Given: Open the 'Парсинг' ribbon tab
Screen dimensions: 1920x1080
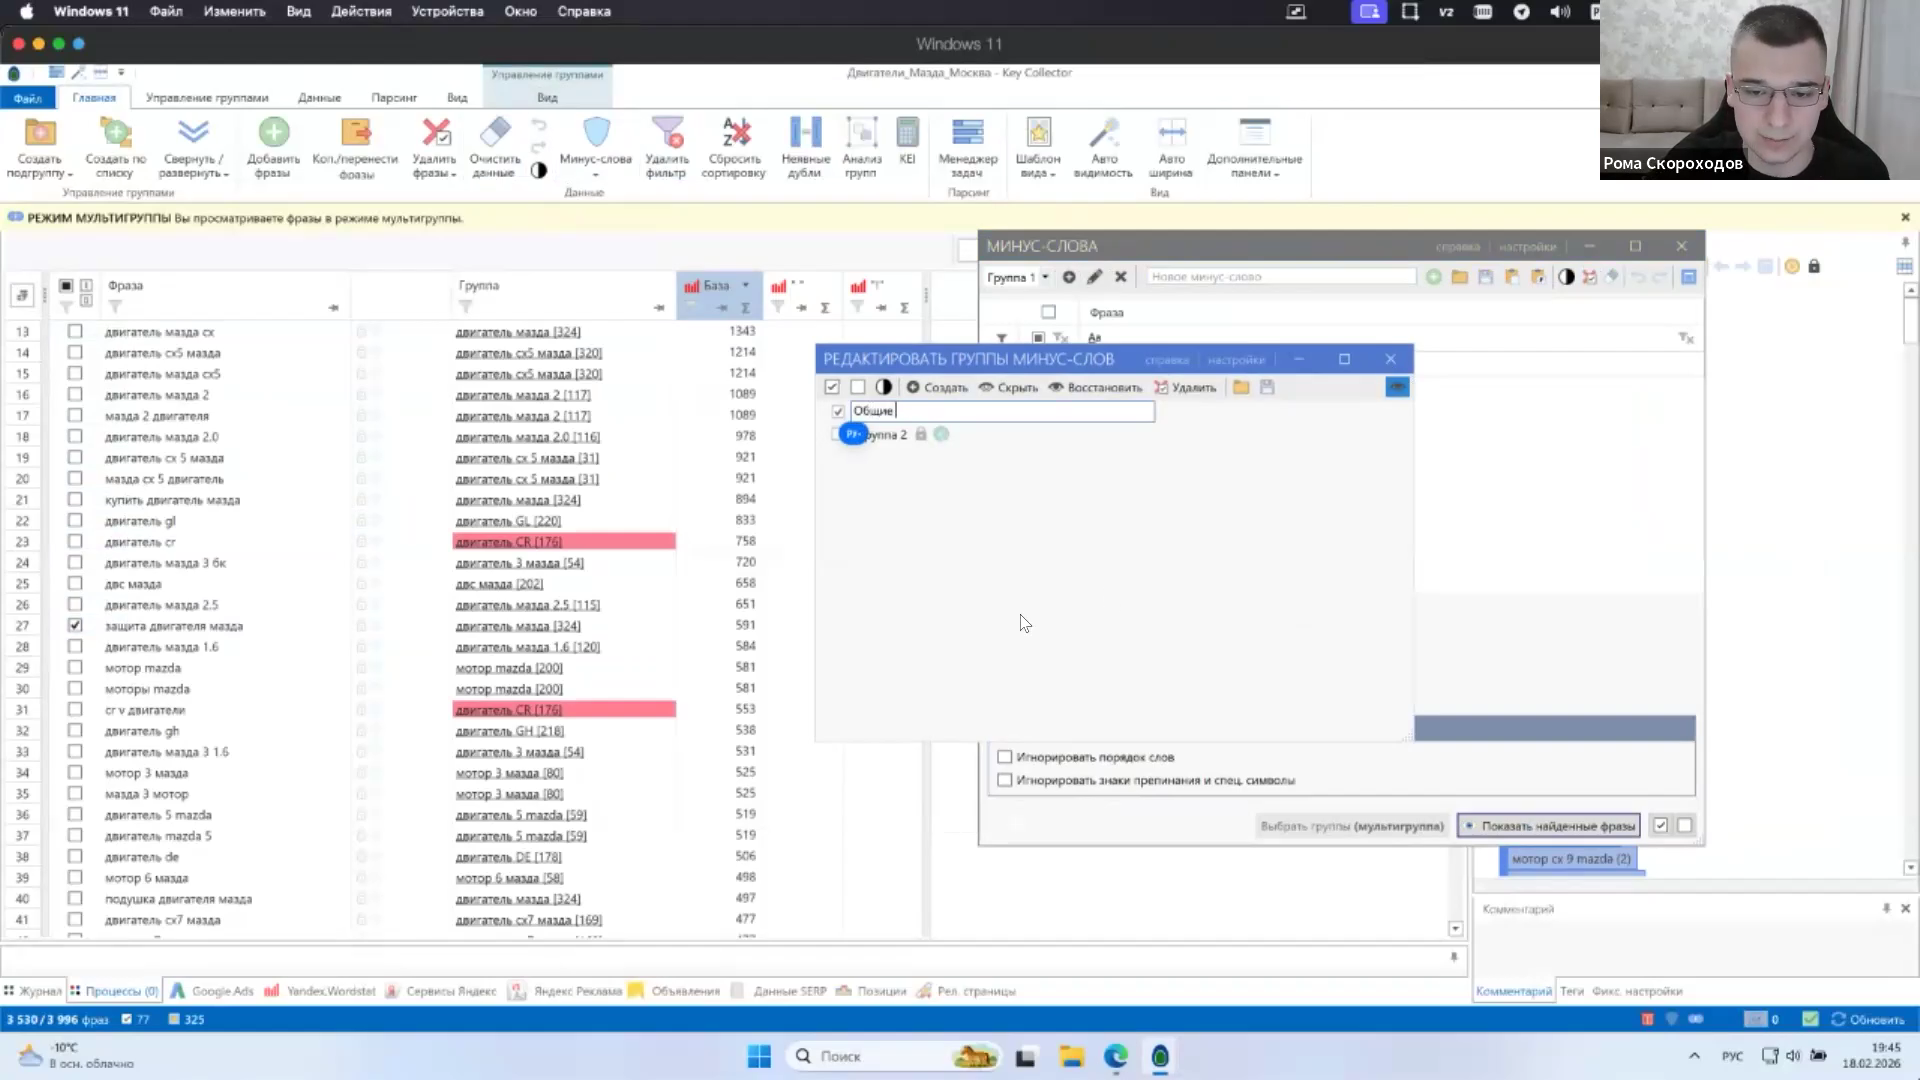Looking at the screenshot, I should pyautogui.click(x=394, y=97).
